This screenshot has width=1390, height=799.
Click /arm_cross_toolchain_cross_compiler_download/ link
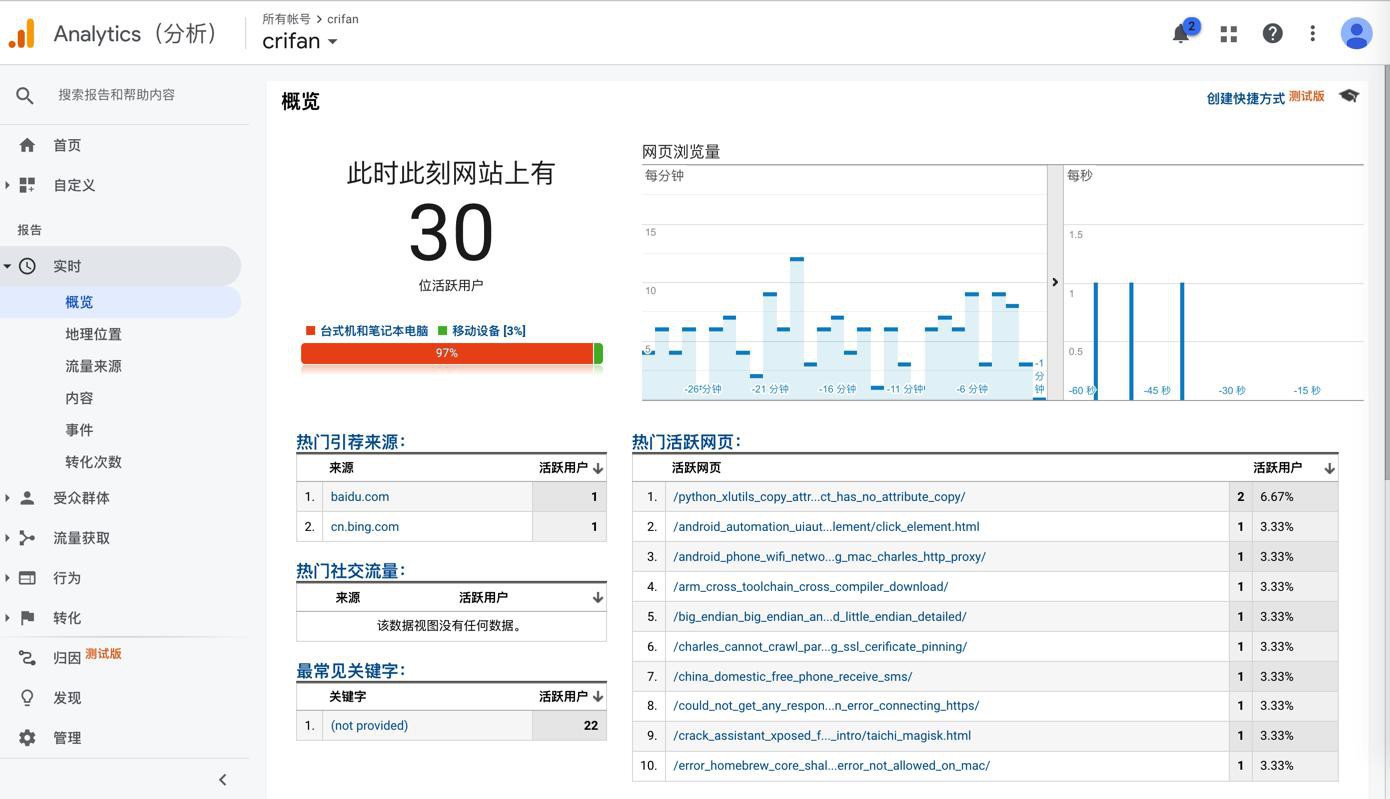[810, 587]
